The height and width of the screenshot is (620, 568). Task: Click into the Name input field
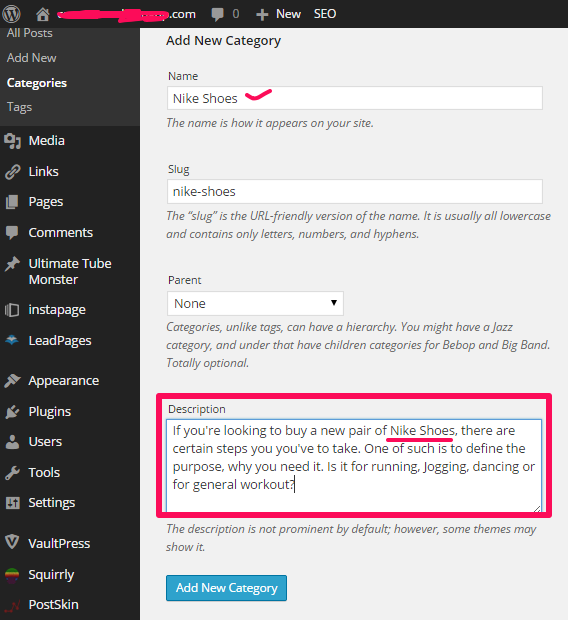click(355, 98)
